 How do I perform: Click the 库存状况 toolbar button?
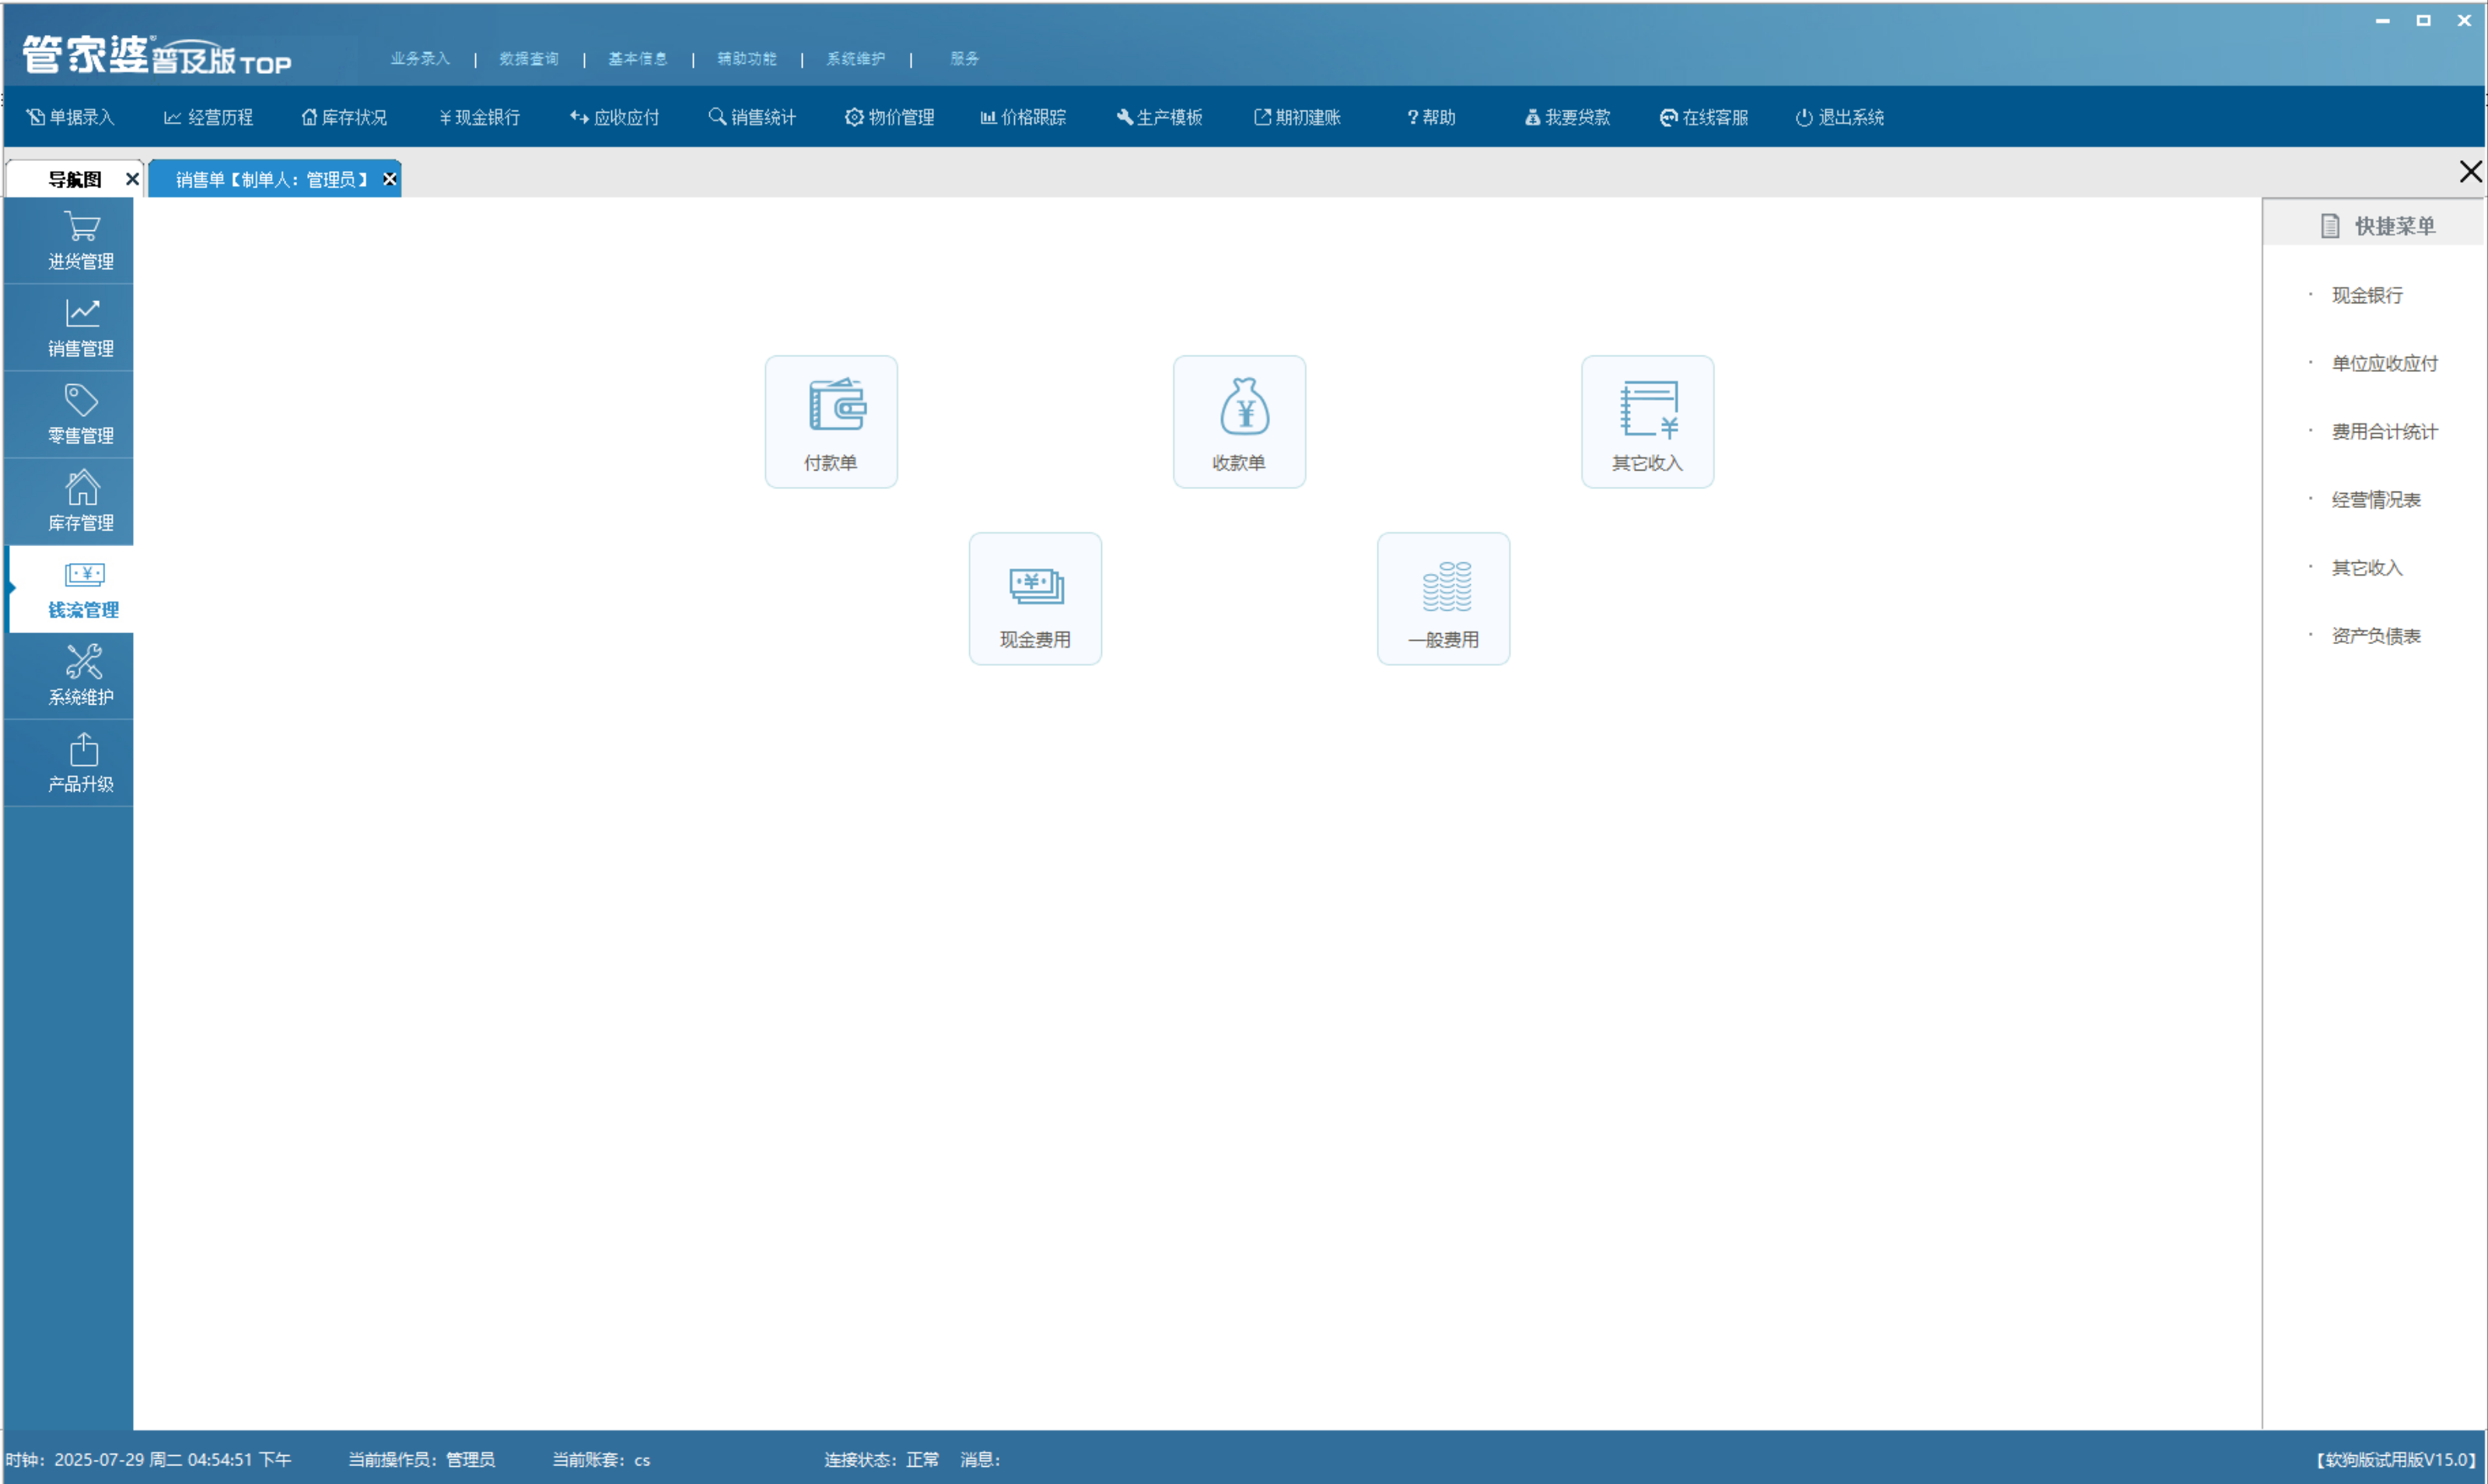(344, 117)
